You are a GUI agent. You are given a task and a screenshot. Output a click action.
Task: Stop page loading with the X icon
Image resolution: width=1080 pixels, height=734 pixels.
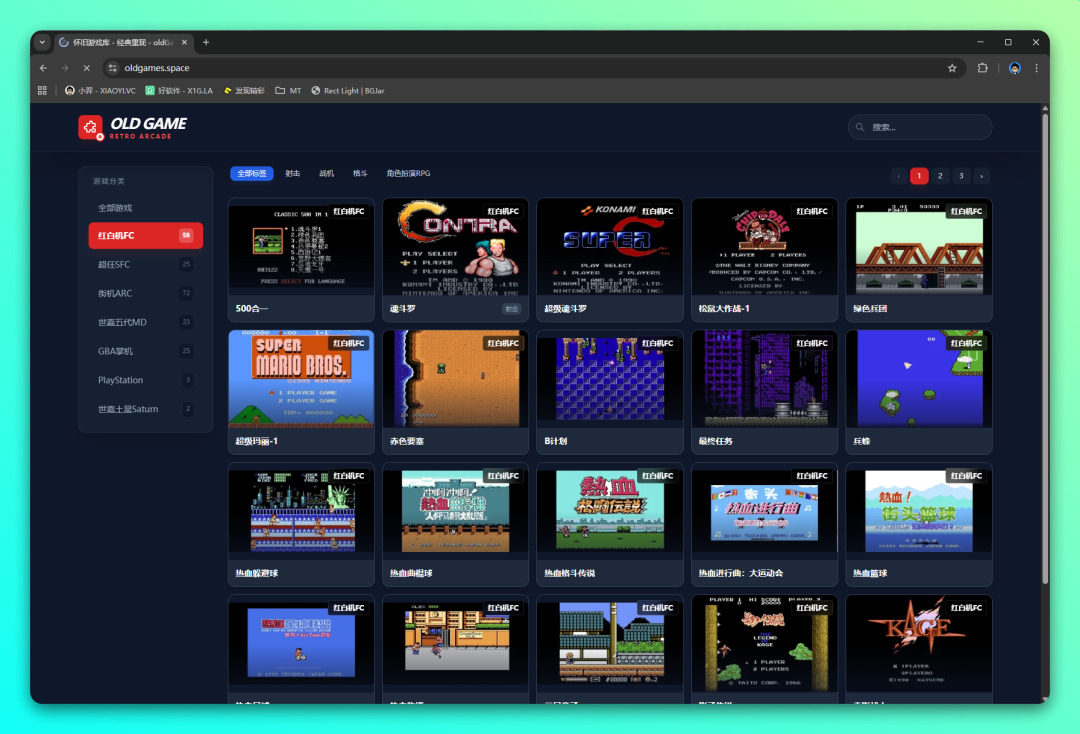(x=86, y=68)
